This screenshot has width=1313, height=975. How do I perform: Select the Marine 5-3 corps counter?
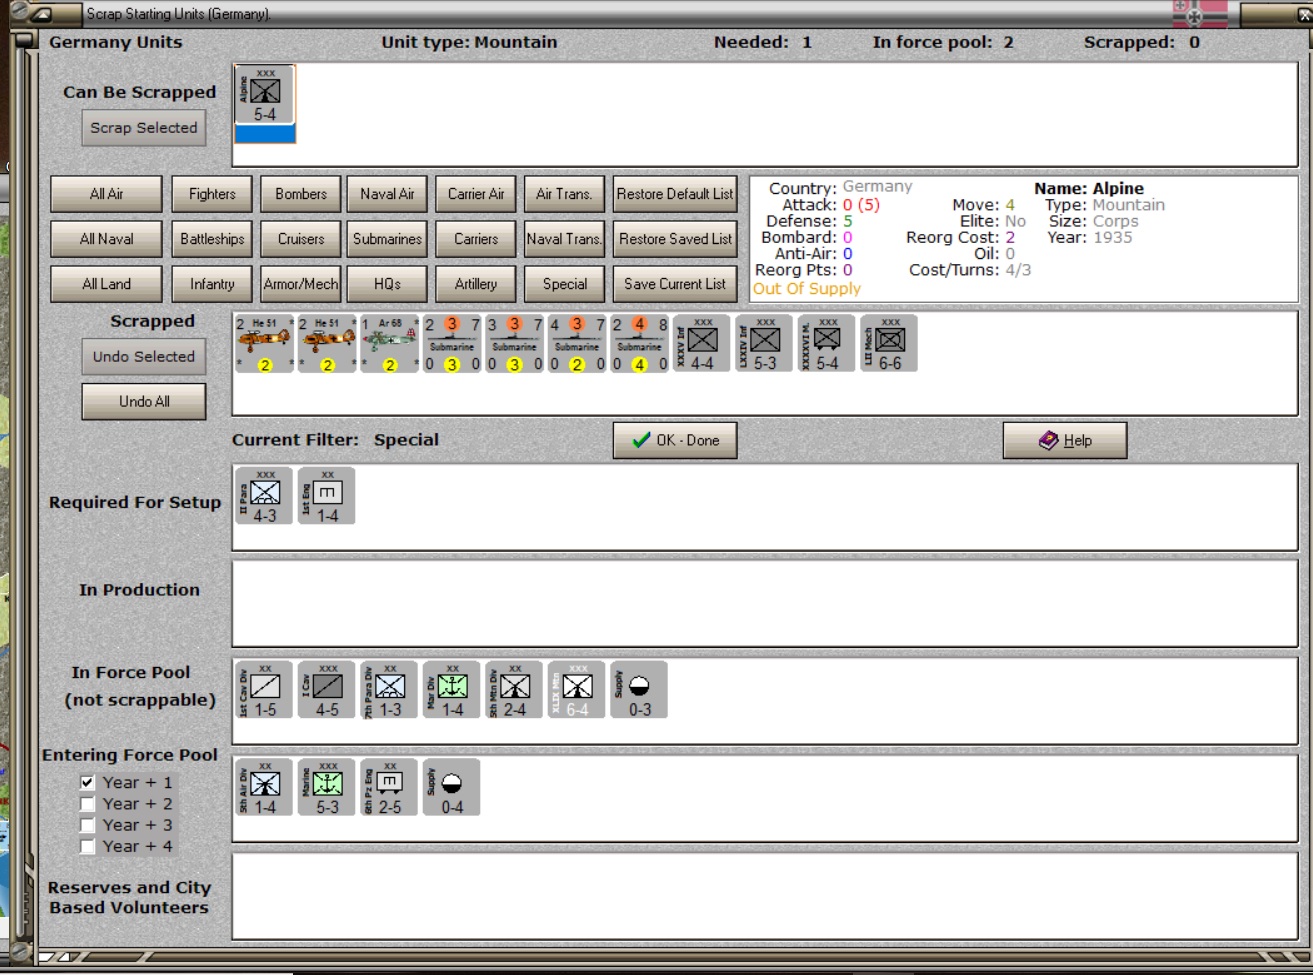[x=327, y=787]
